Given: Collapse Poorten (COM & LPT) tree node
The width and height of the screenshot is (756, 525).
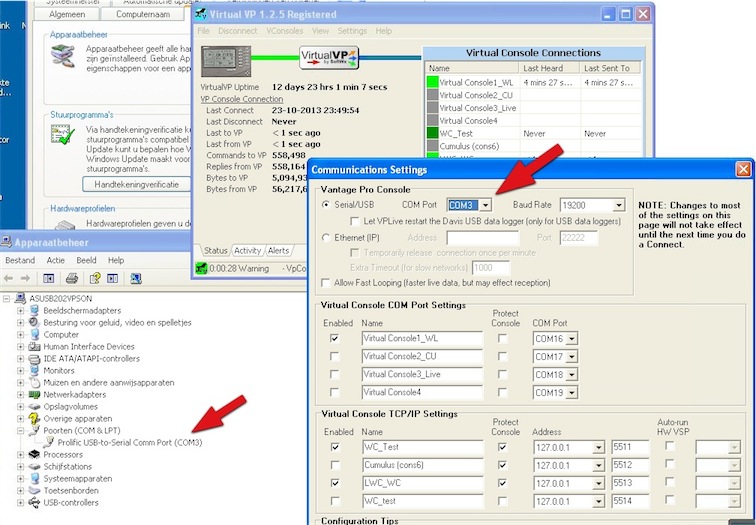Looking at the screenshot, I should point(20,431).
